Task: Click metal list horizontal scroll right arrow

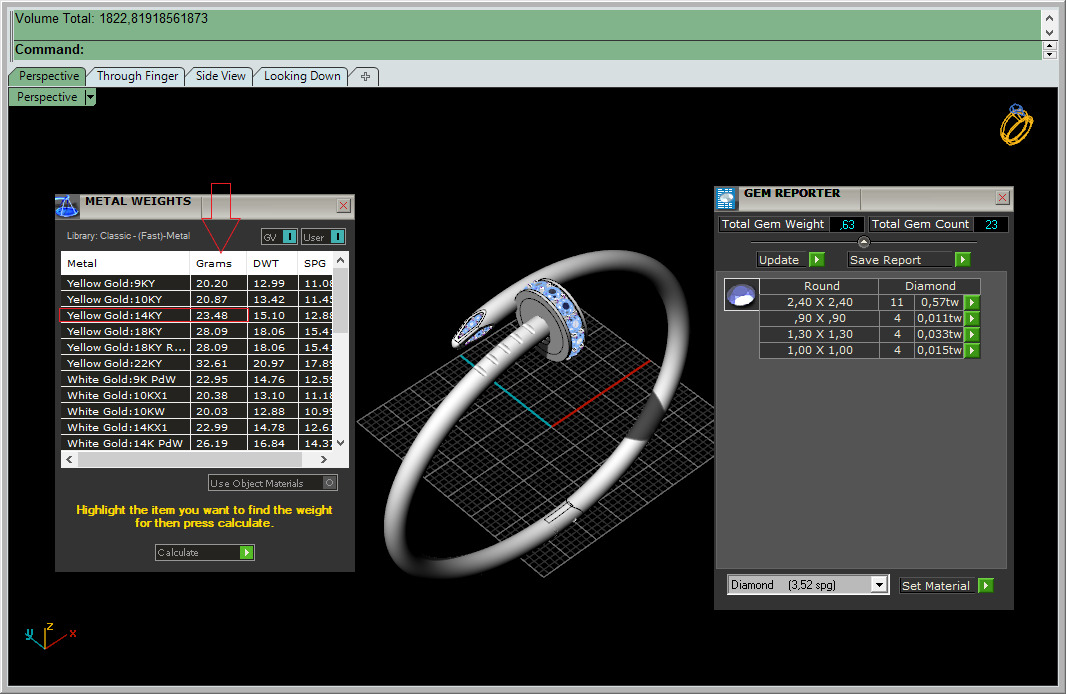Action: [x=324, y=459]
